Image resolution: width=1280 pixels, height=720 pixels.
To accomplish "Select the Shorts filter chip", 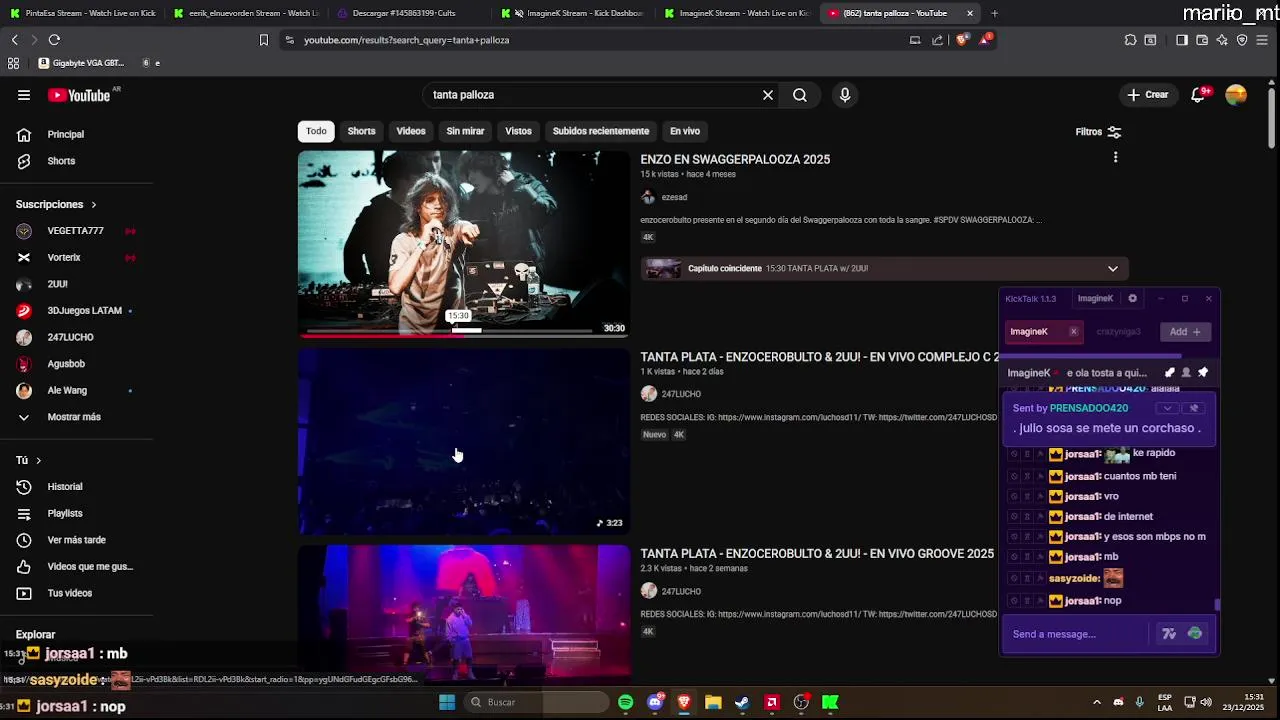I will click(361, 131).
